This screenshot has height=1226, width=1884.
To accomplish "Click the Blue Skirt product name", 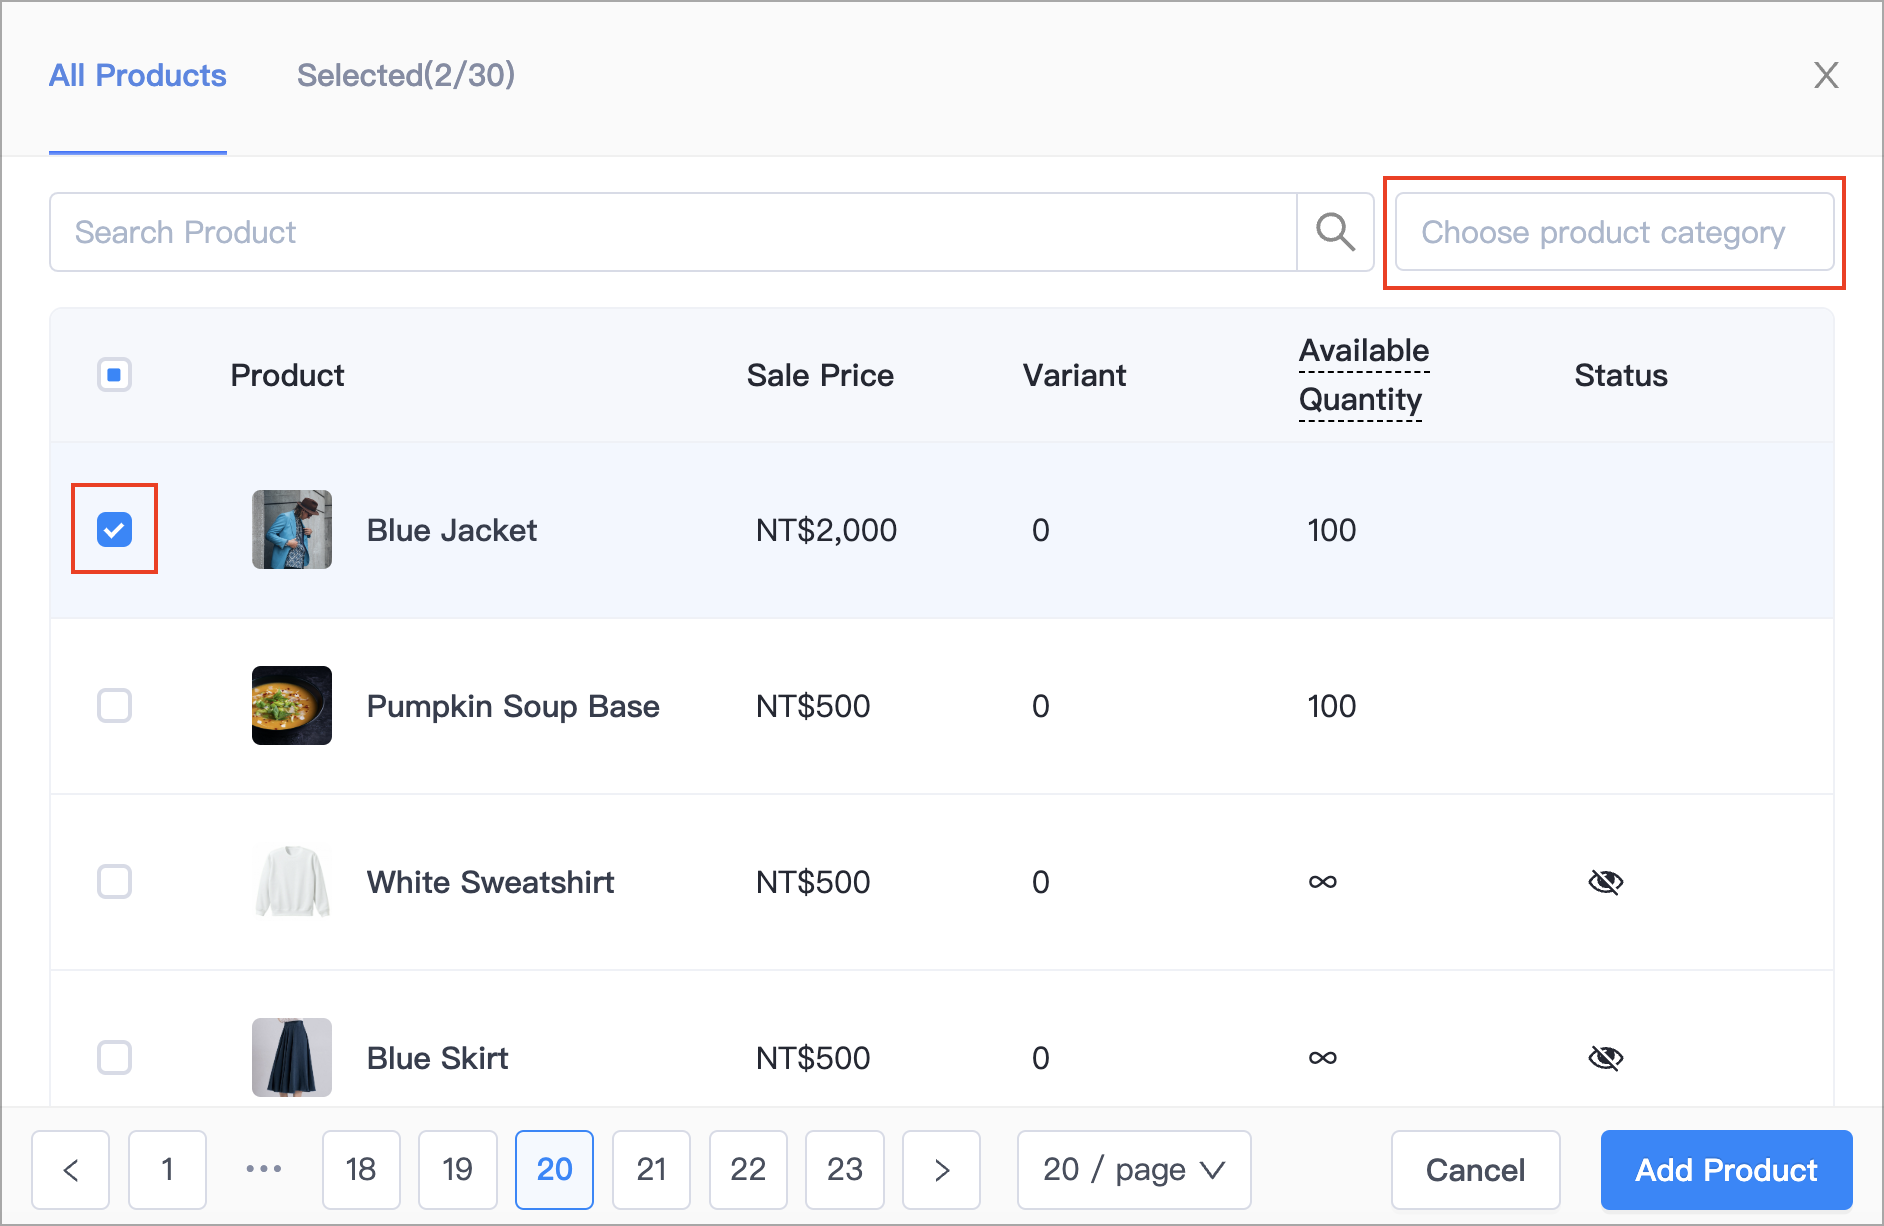I will (438, 1058).
